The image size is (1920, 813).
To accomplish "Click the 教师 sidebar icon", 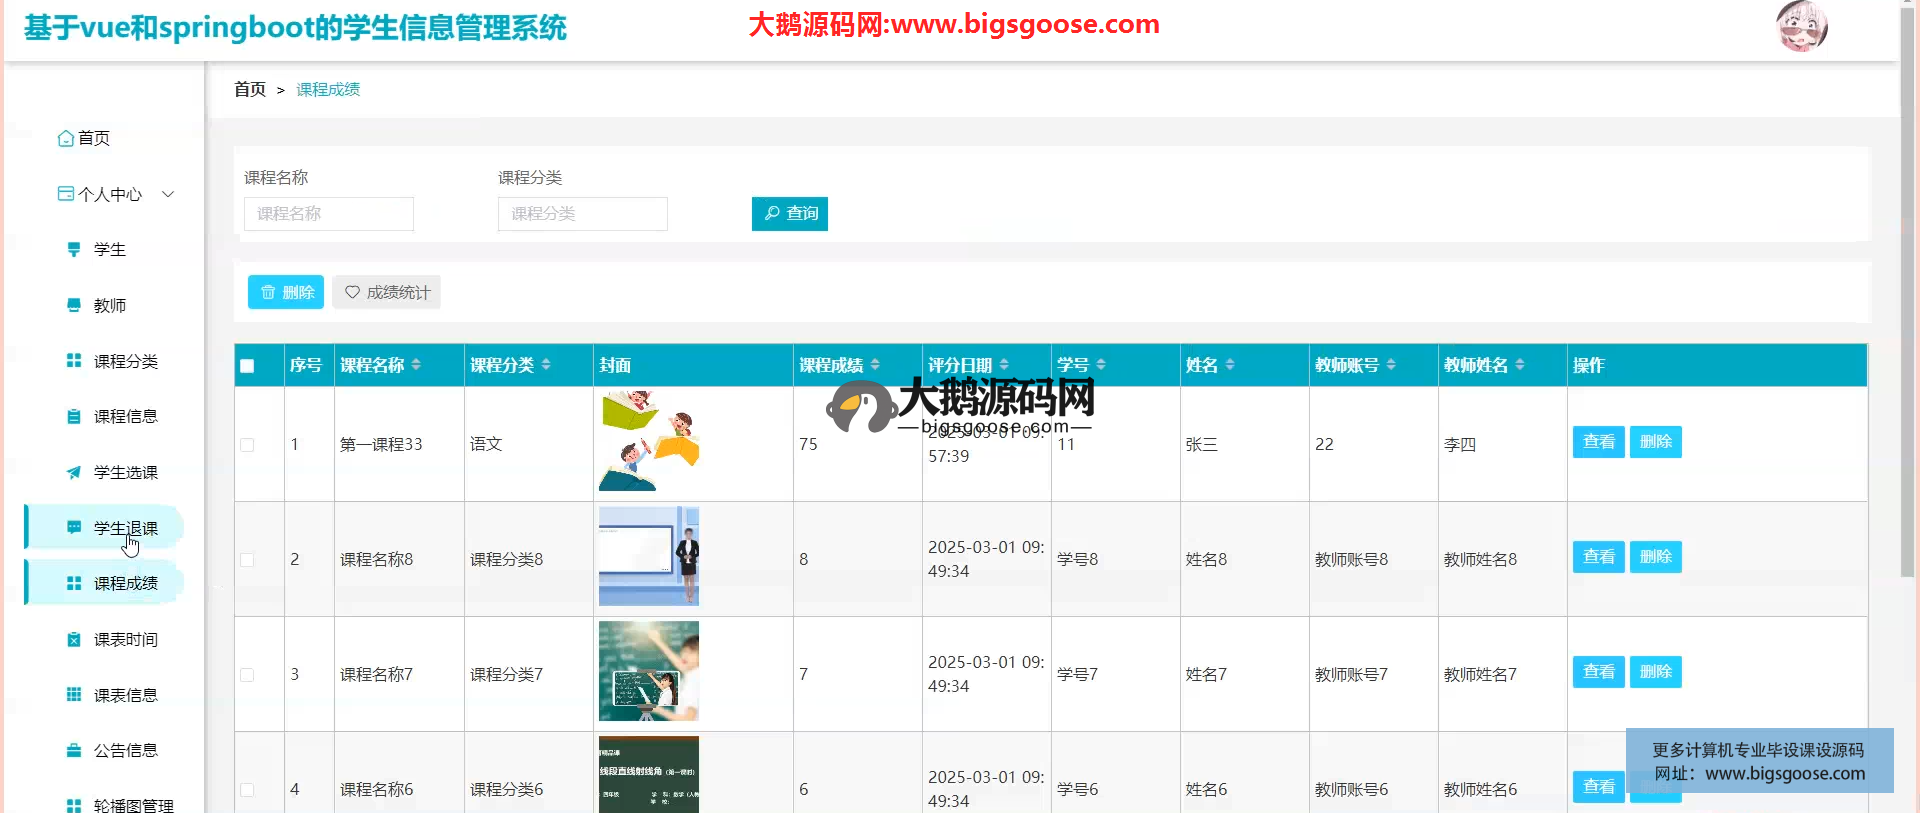I will pyautogui.click(x=73, y=305).
